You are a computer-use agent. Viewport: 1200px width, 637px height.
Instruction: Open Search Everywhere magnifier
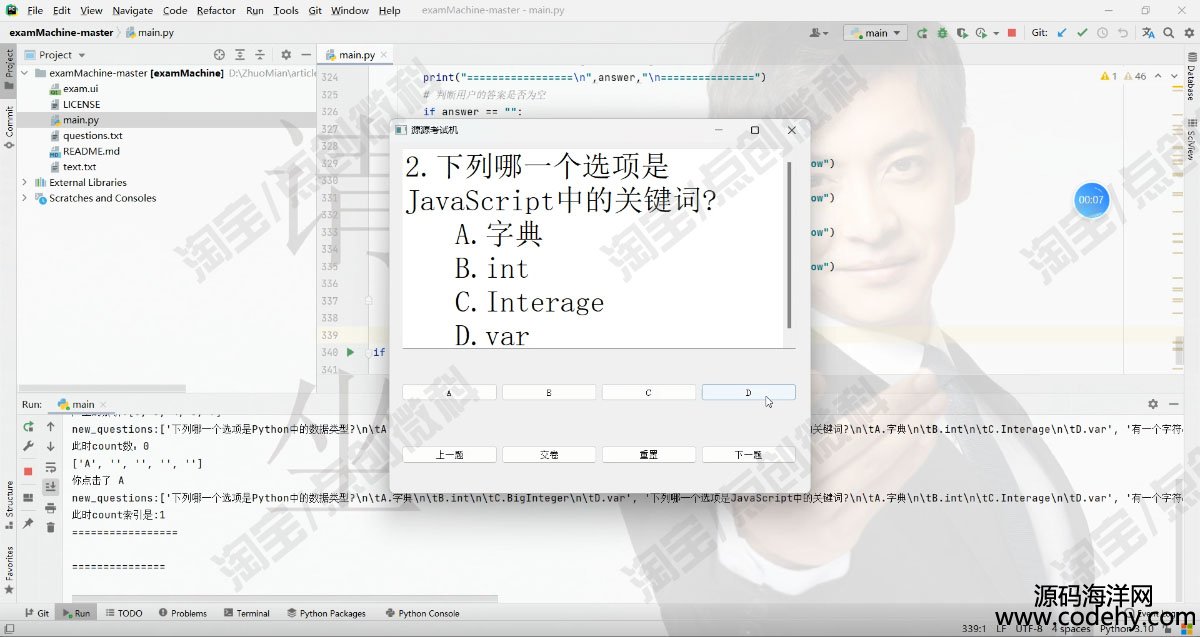coord(1167,33)
